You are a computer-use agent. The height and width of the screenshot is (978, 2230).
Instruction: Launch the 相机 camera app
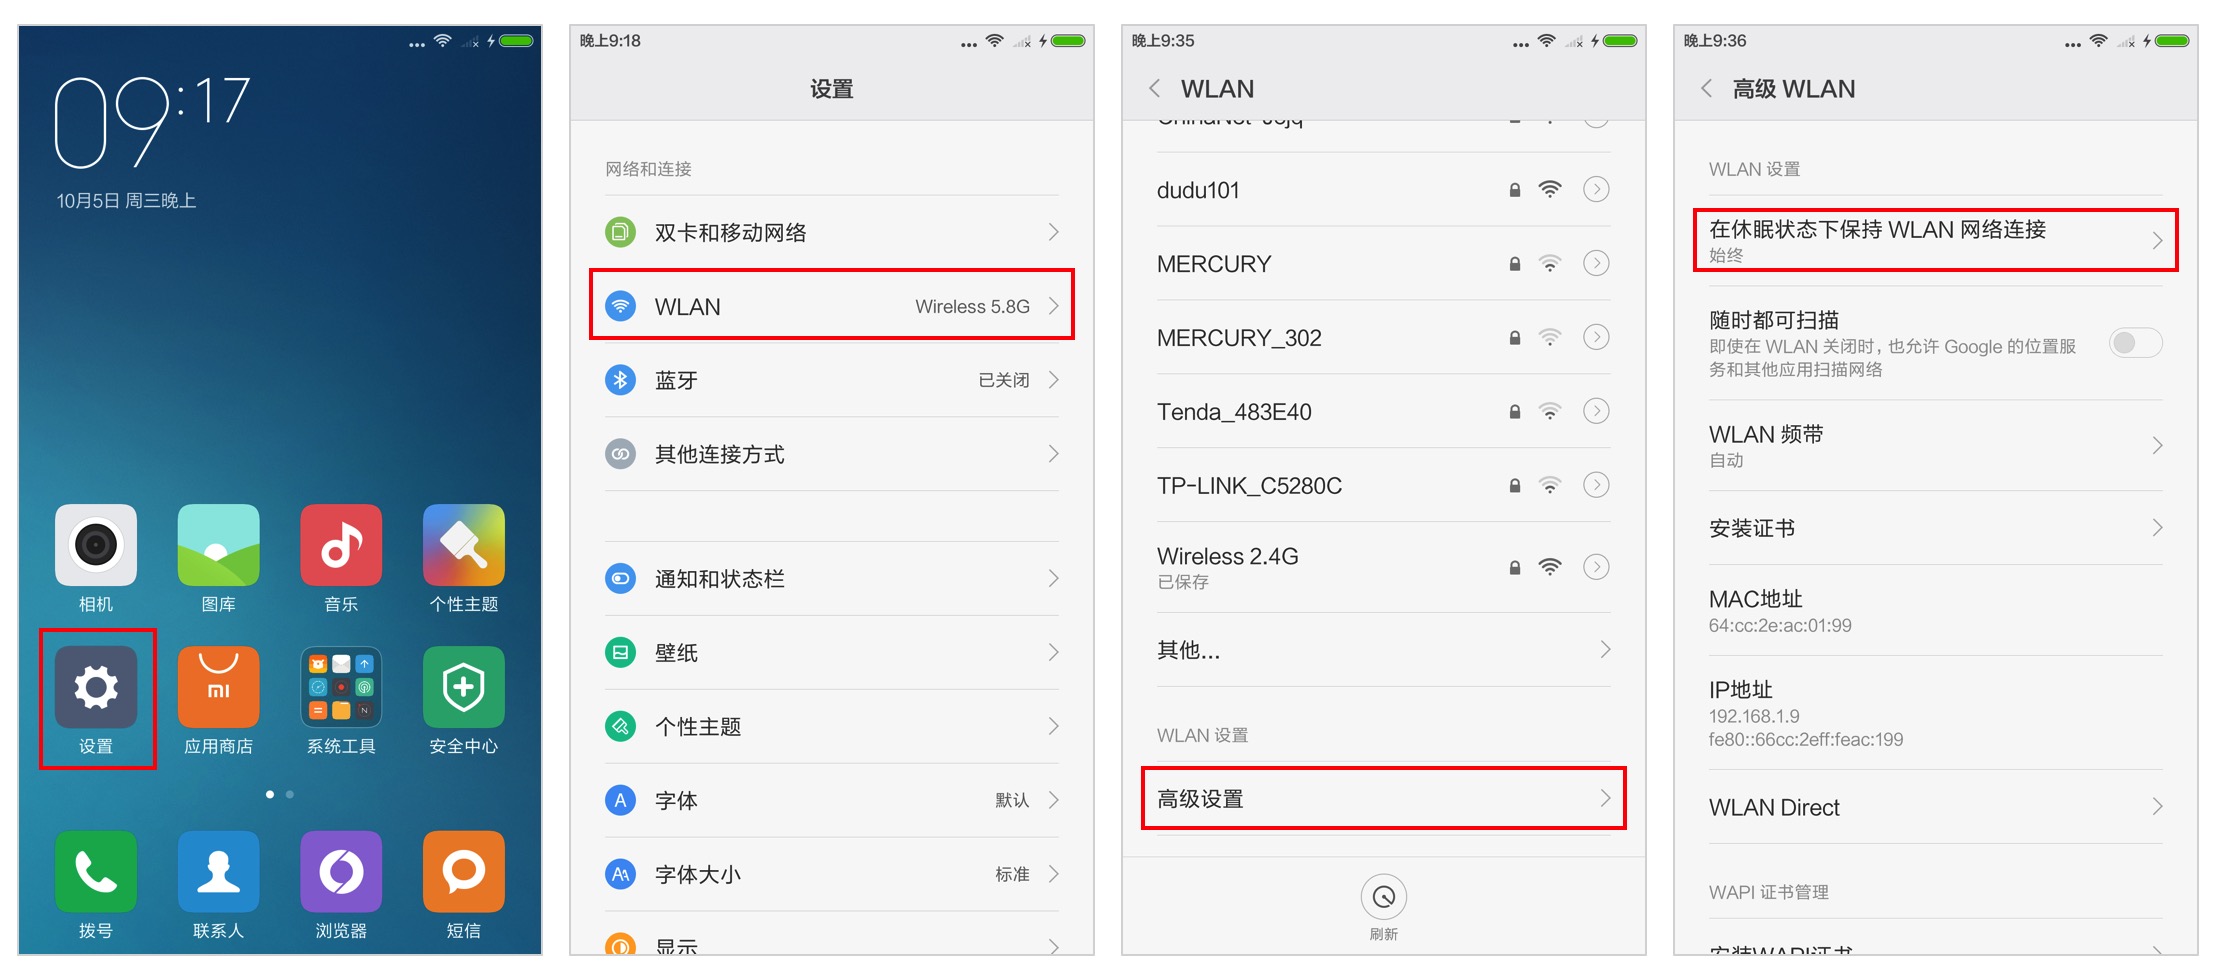96,545
